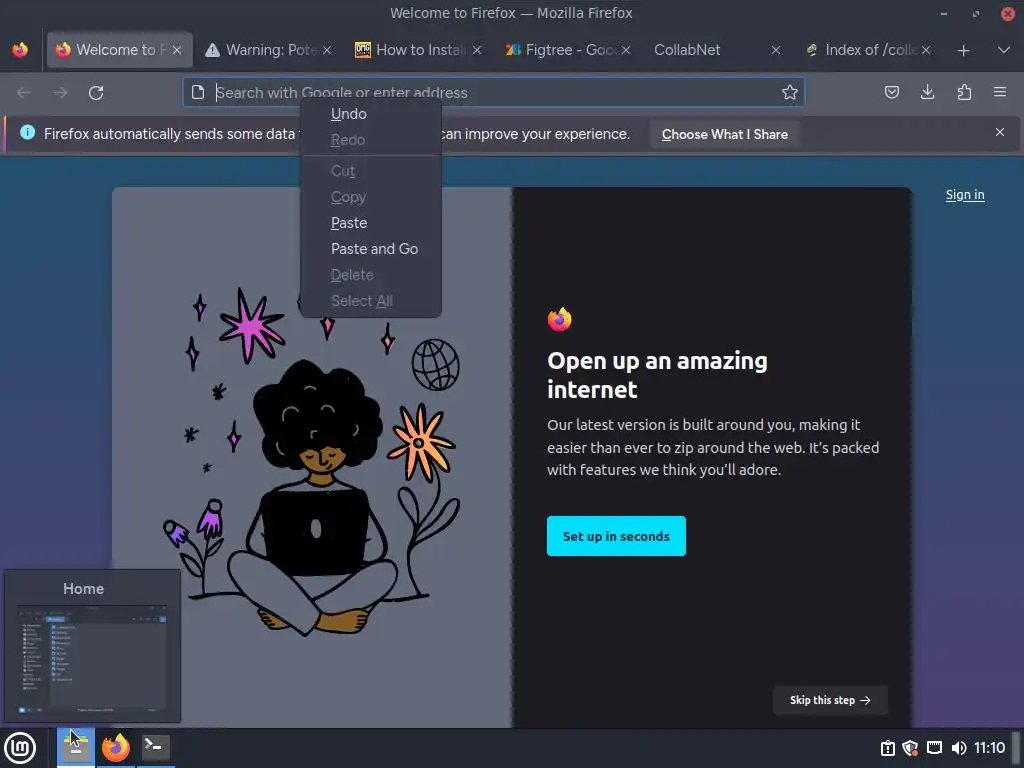Open the clipboard tray icon
The image size is (1024, 768).
pos(888,748)
